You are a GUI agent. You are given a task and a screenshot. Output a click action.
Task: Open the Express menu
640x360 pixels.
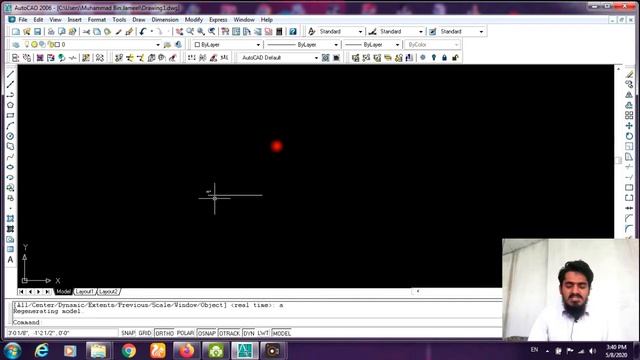click(x=218, y=20)
